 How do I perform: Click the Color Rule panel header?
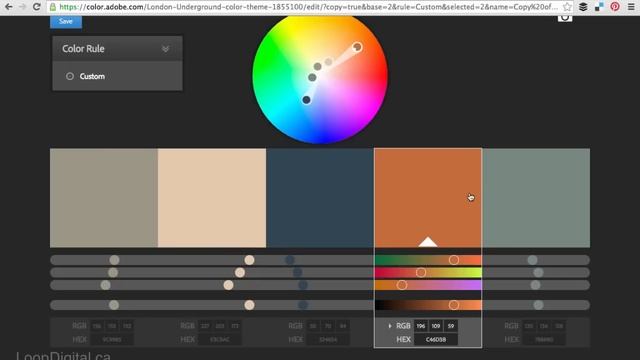(x=117, y=49)
